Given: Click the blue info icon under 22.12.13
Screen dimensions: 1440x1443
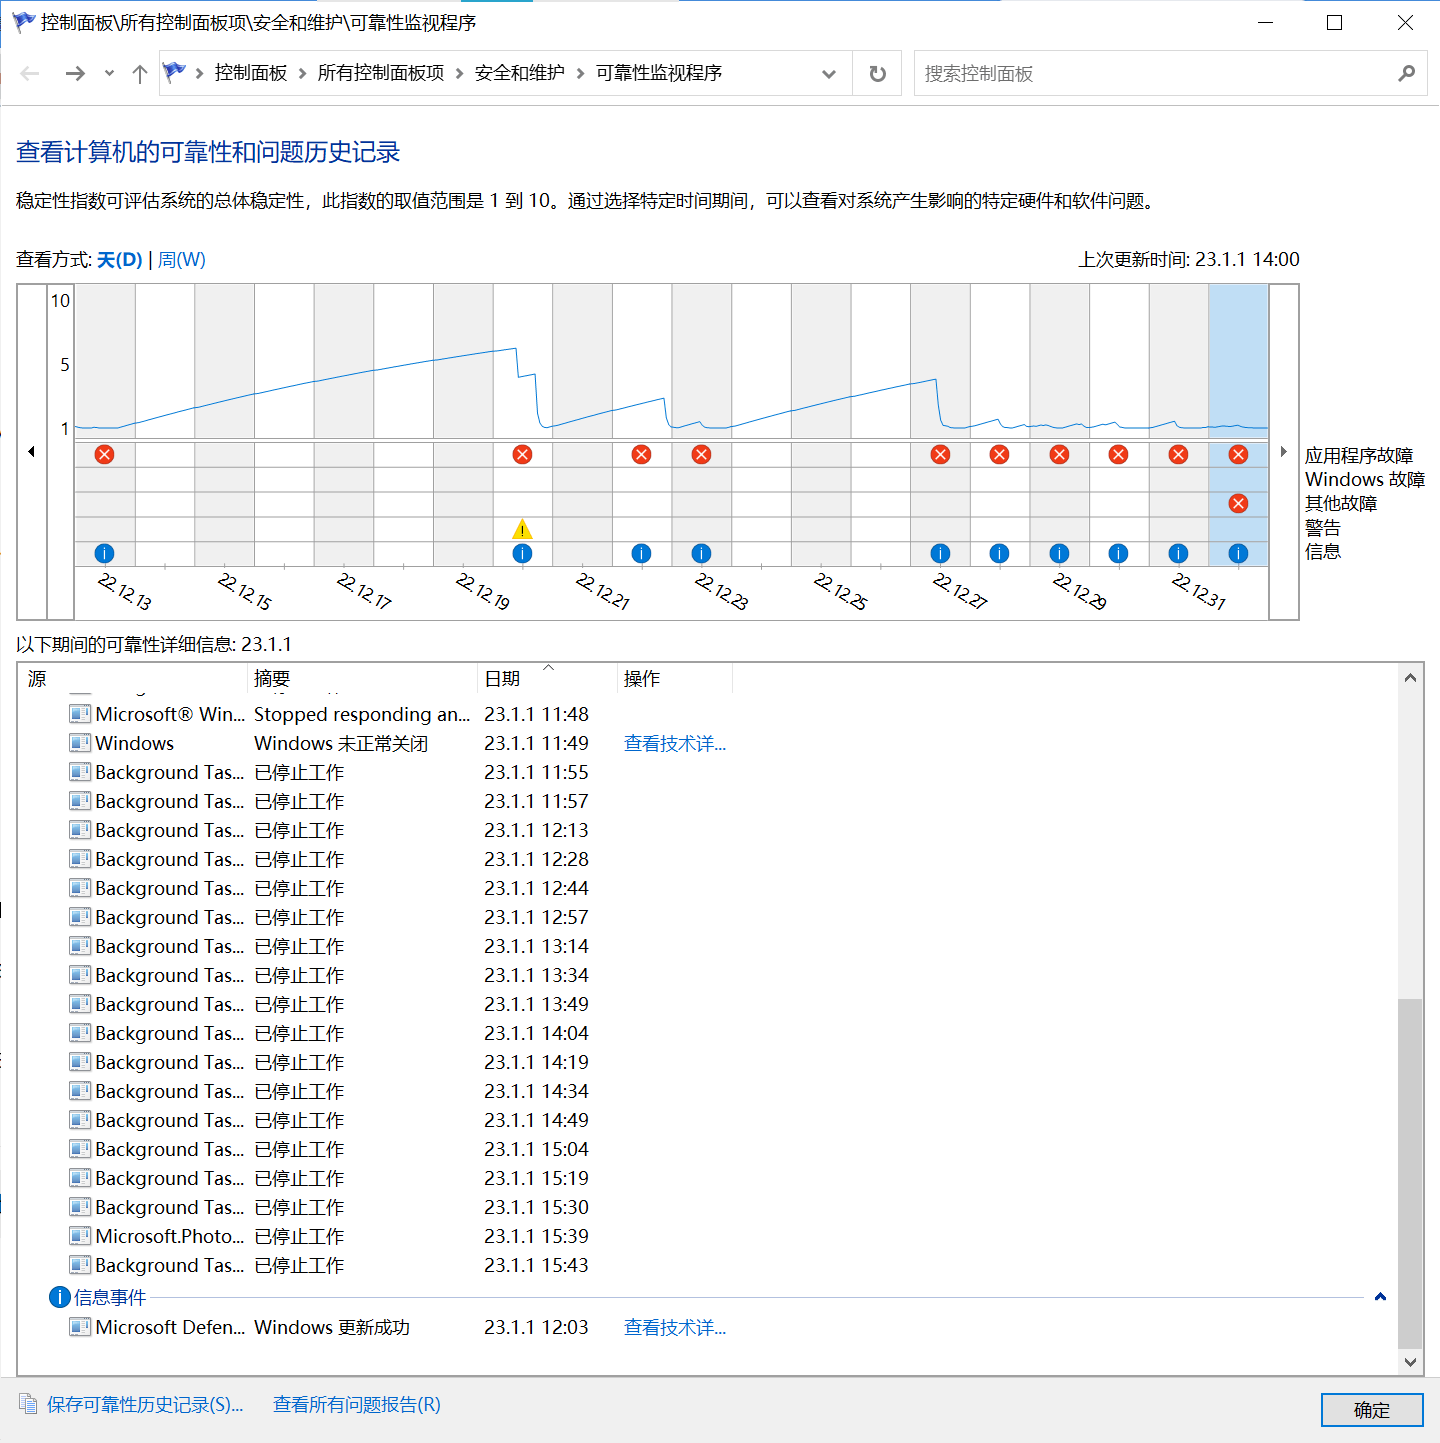Looking at the screenshot, I should tap(104, 554).
